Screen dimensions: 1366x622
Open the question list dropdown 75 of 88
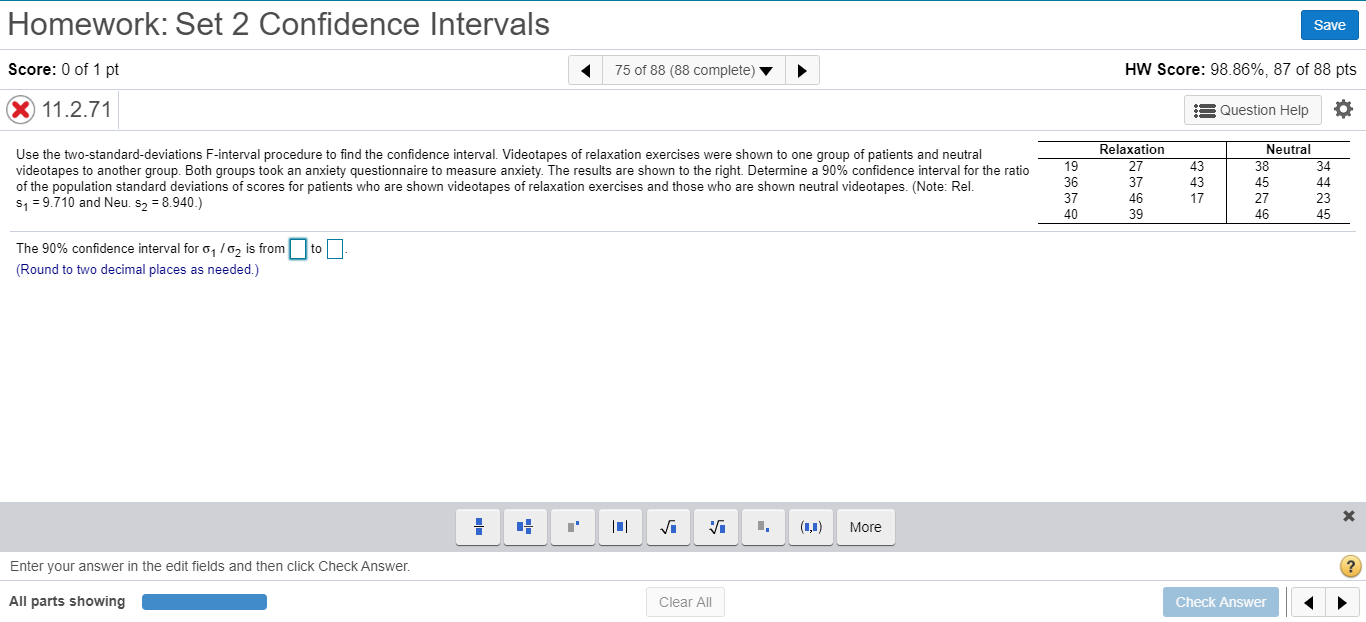(x=694, y=70)
